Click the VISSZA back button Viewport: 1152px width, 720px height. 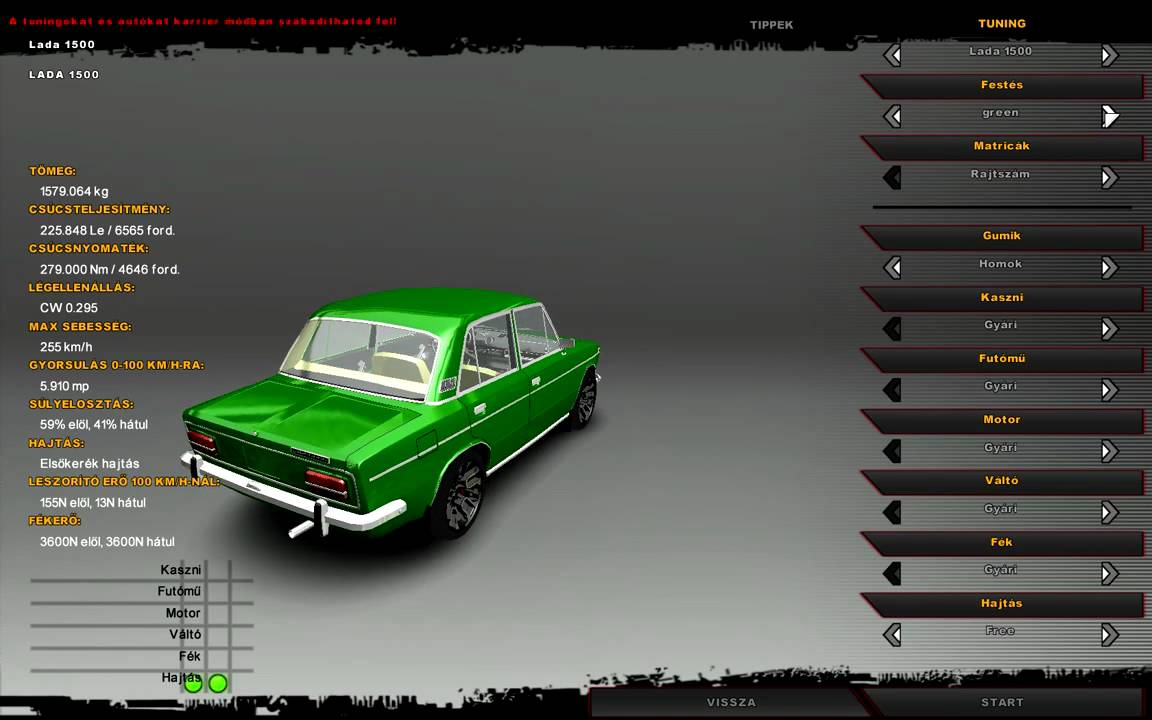pos(731,702)
